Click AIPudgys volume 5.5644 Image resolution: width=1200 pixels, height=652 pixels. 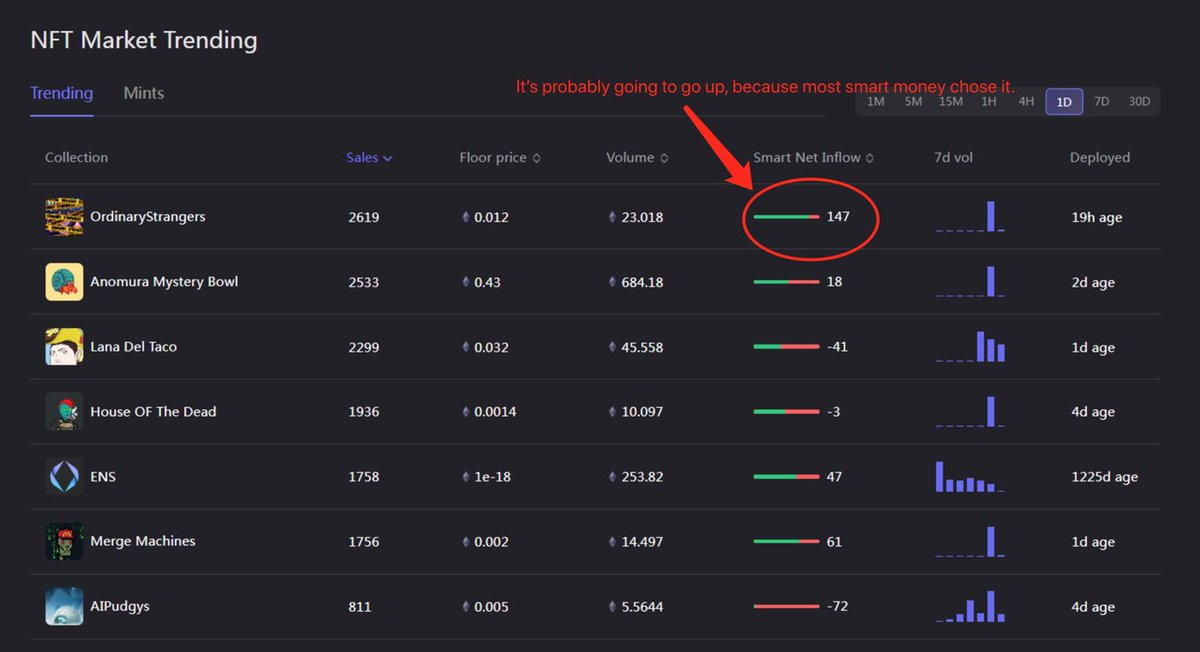(x=642, y=607)
